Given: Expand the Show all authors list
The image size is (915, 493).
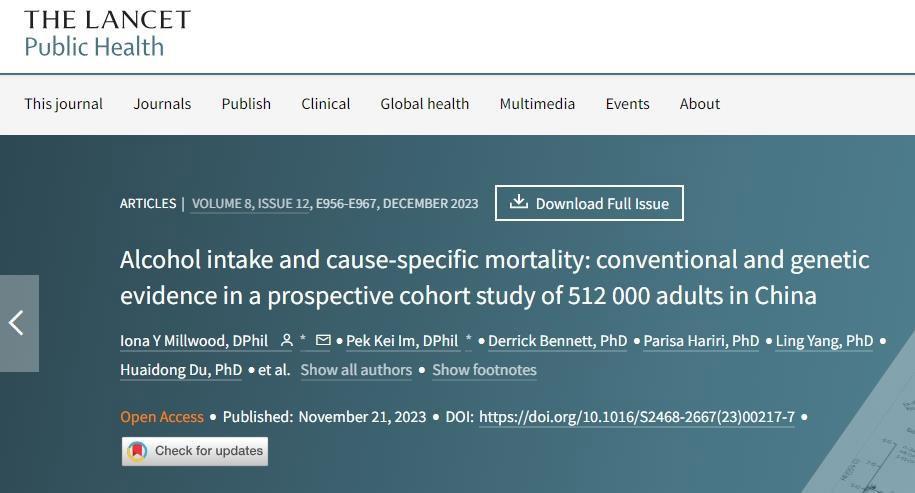Looking at the screenshot, I should 356,370.
